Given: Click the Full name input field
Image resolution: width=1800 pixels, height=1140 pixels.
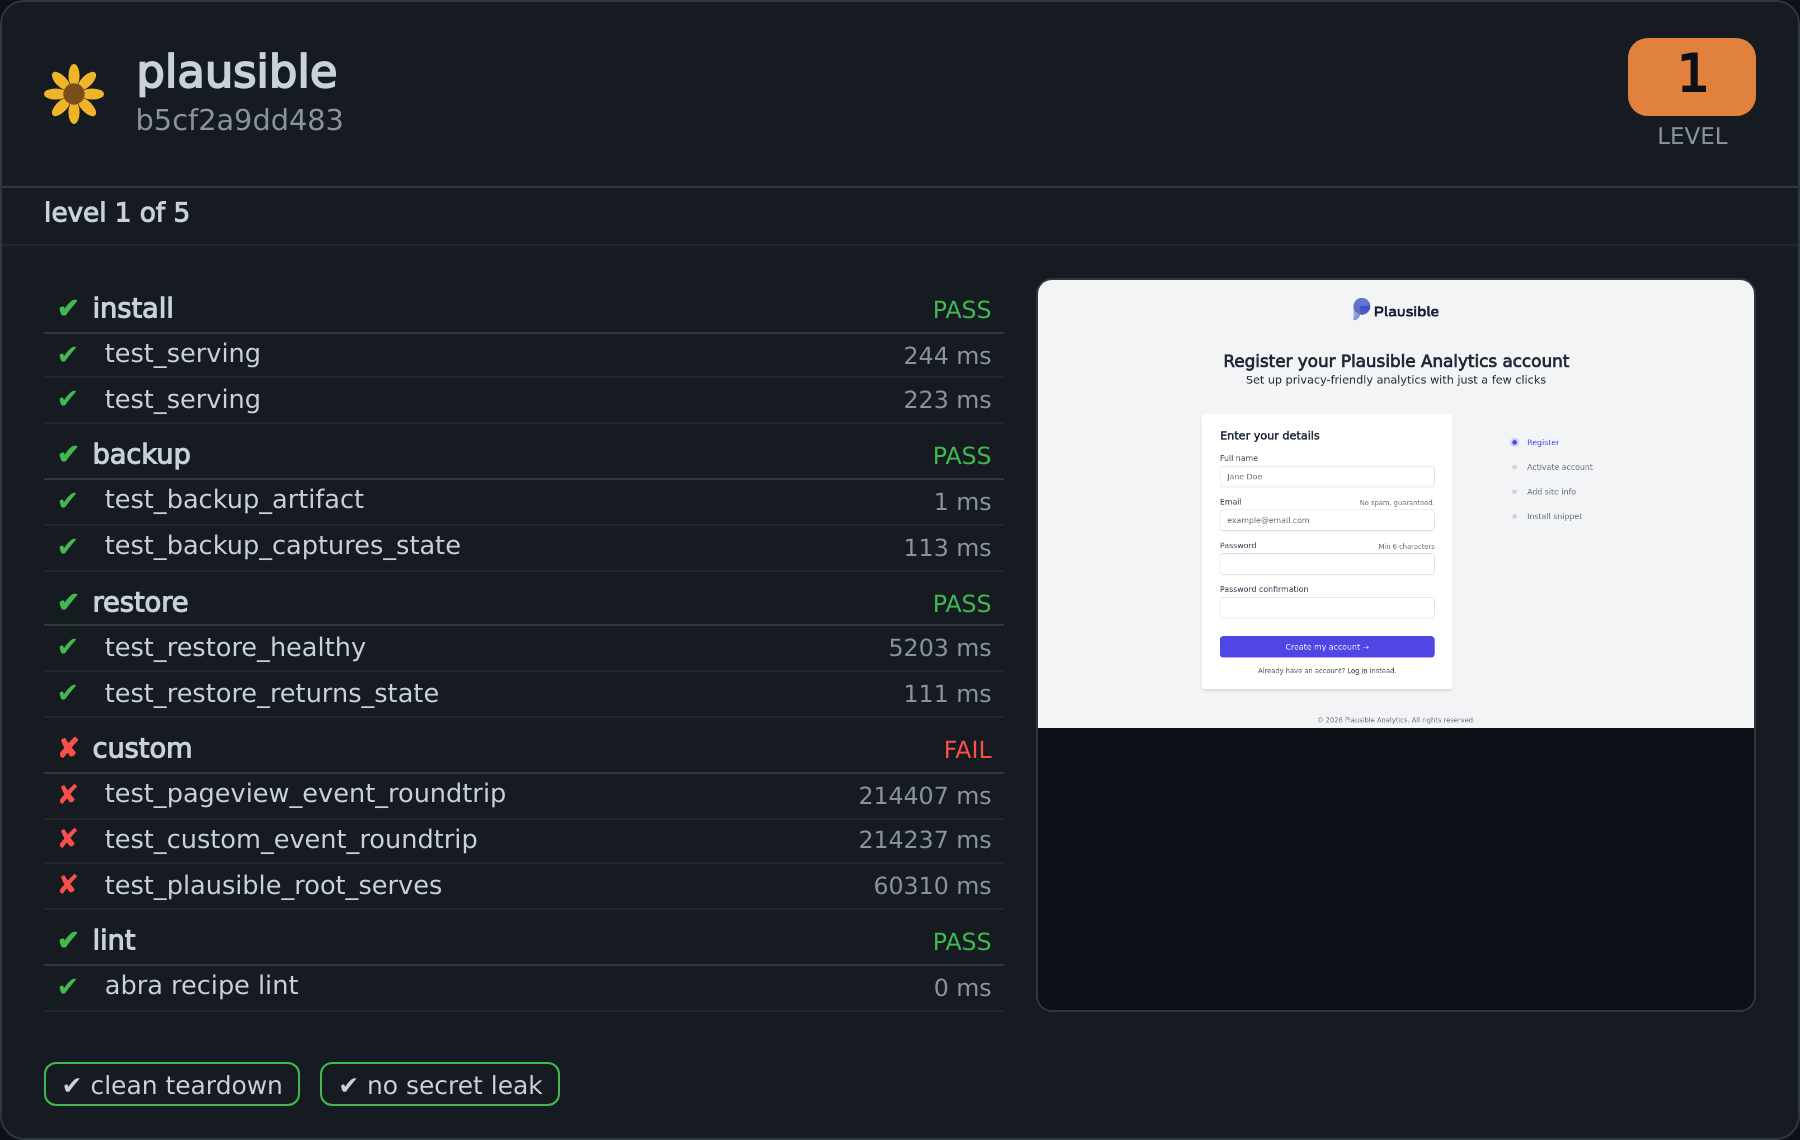Looking at the screenshot, I should coord(1327,477).
